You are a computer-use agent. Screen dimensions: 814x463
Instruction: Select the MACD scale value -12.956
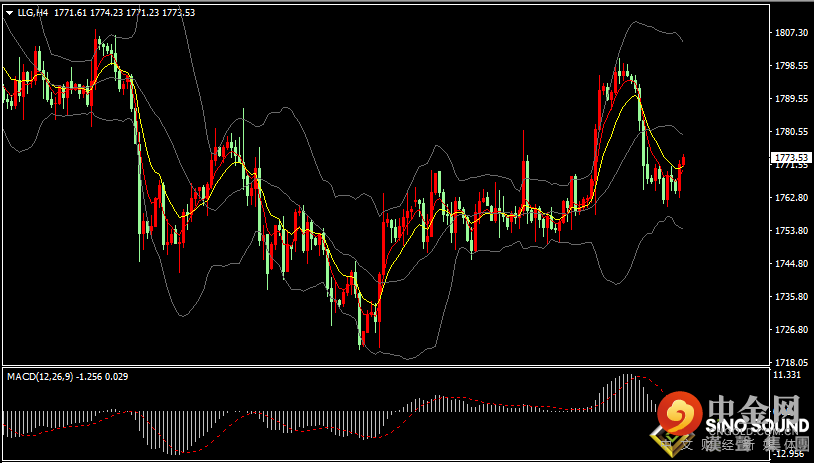(x=787, y=453)
